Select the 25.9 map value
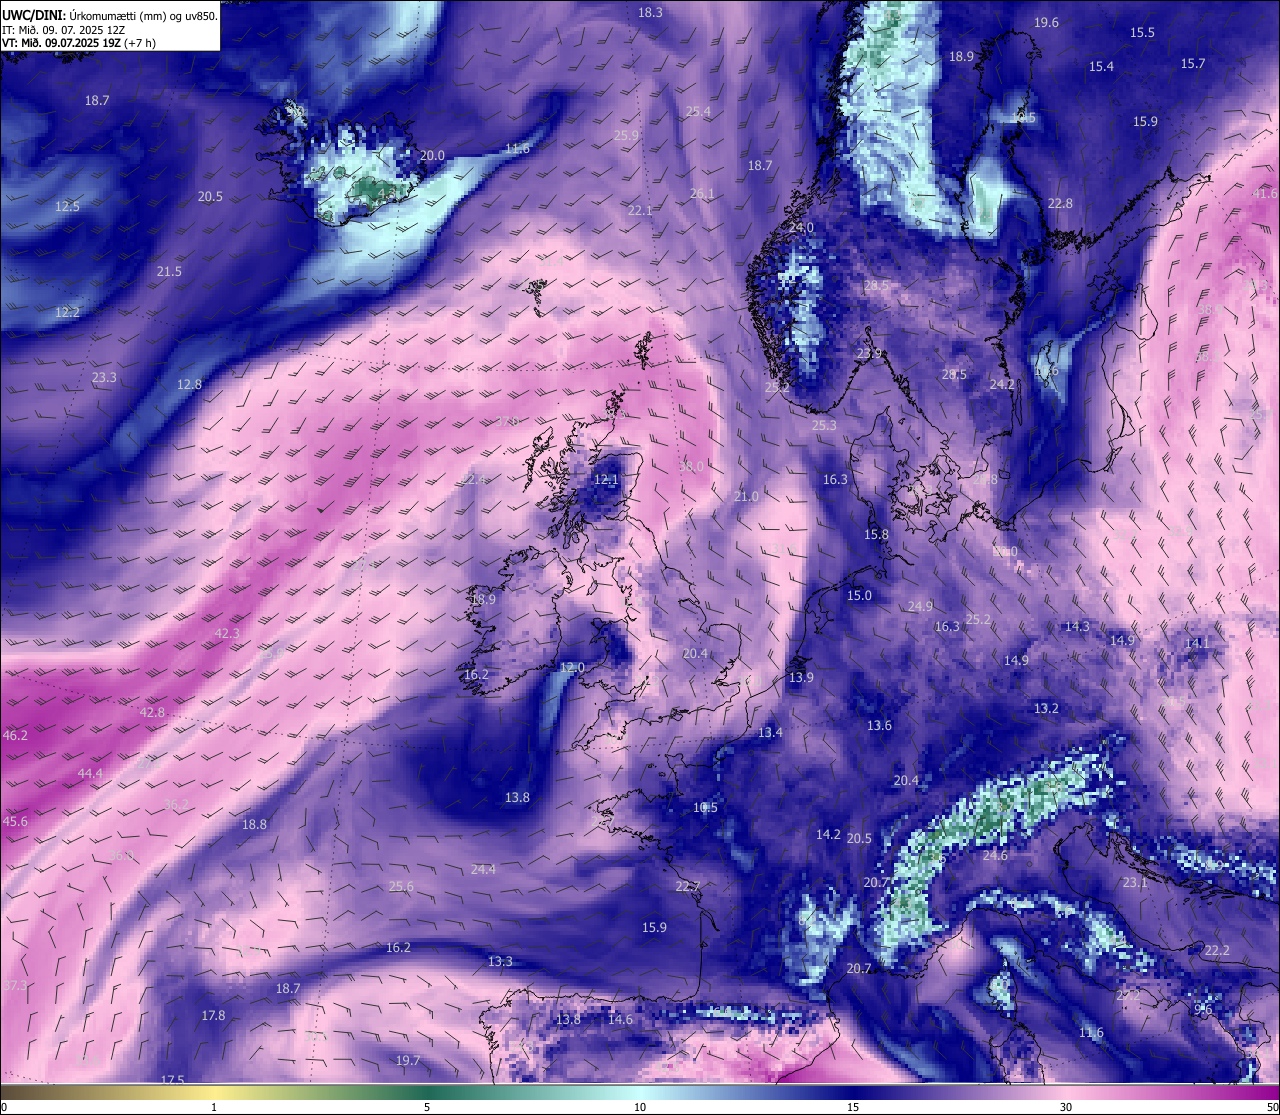Viewport: 1280px width, 1115px height. [626, 135]
